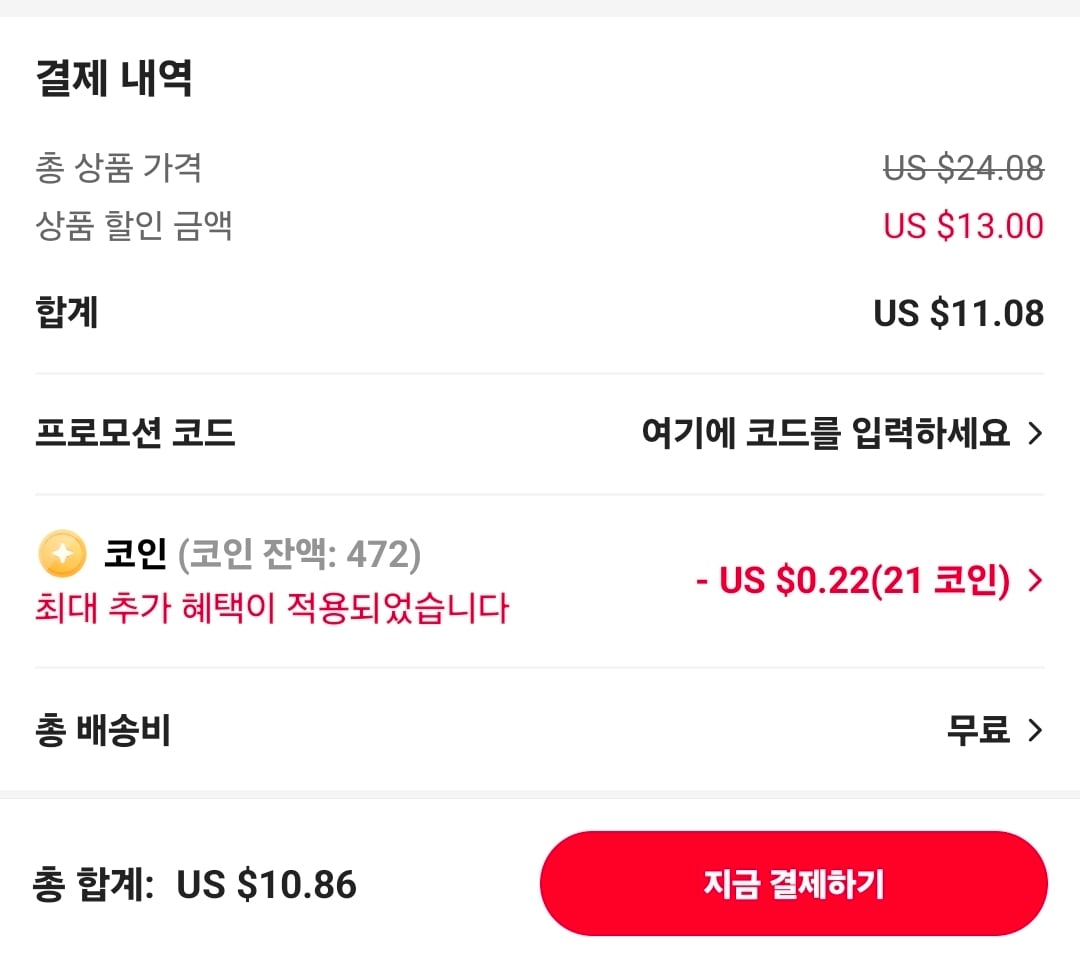Click the coin balance 472 text
This screenshot has width=1080, height=962.
coord(299,554)
